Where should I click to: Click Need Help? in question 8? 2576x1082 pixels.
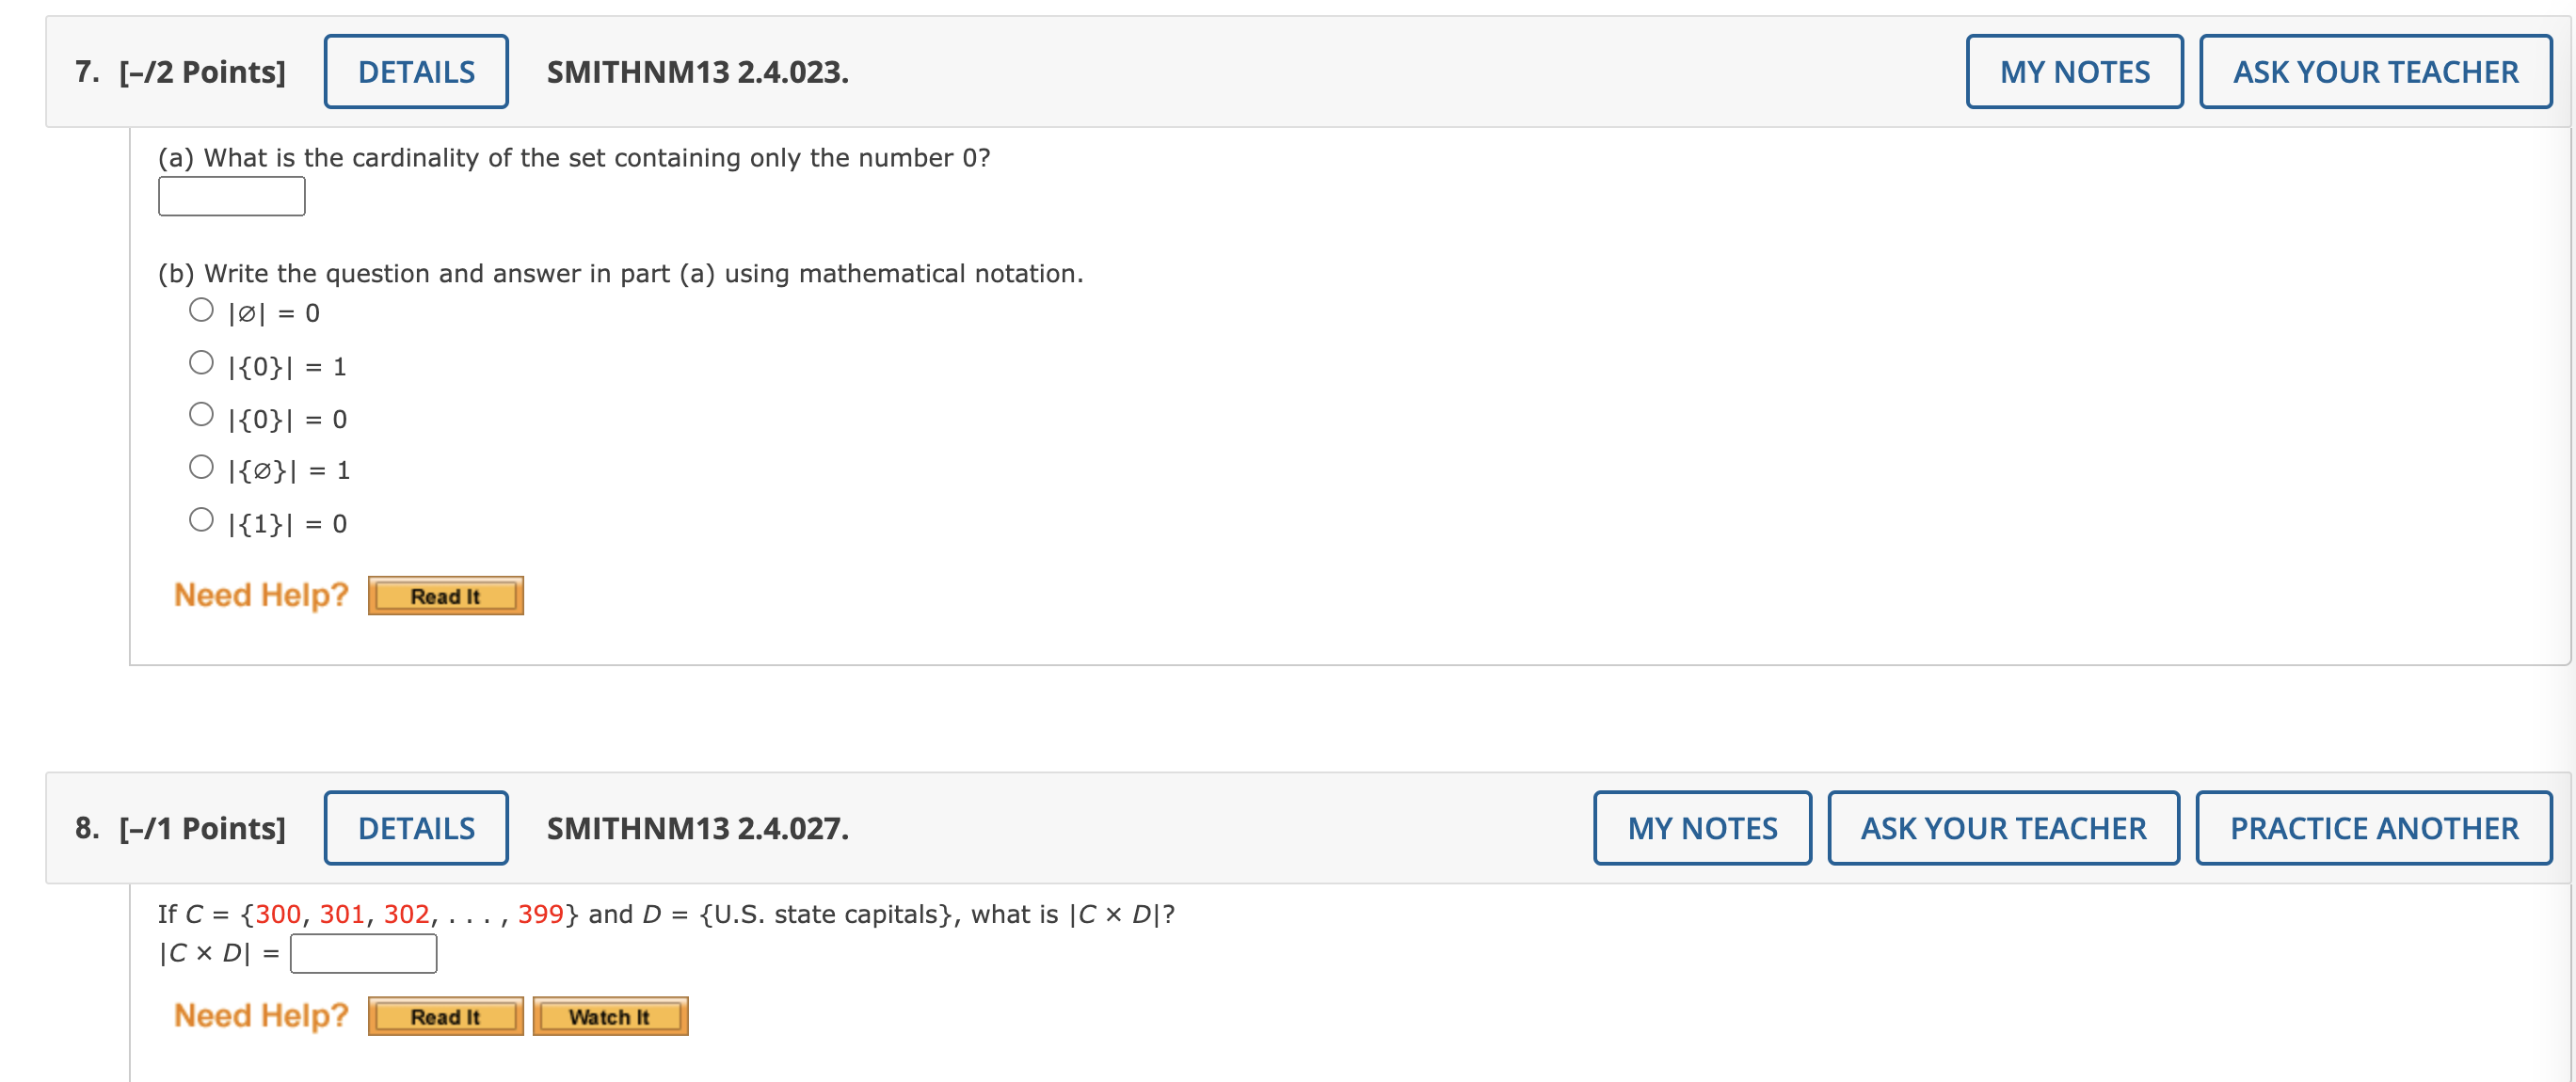[260, 1015]
